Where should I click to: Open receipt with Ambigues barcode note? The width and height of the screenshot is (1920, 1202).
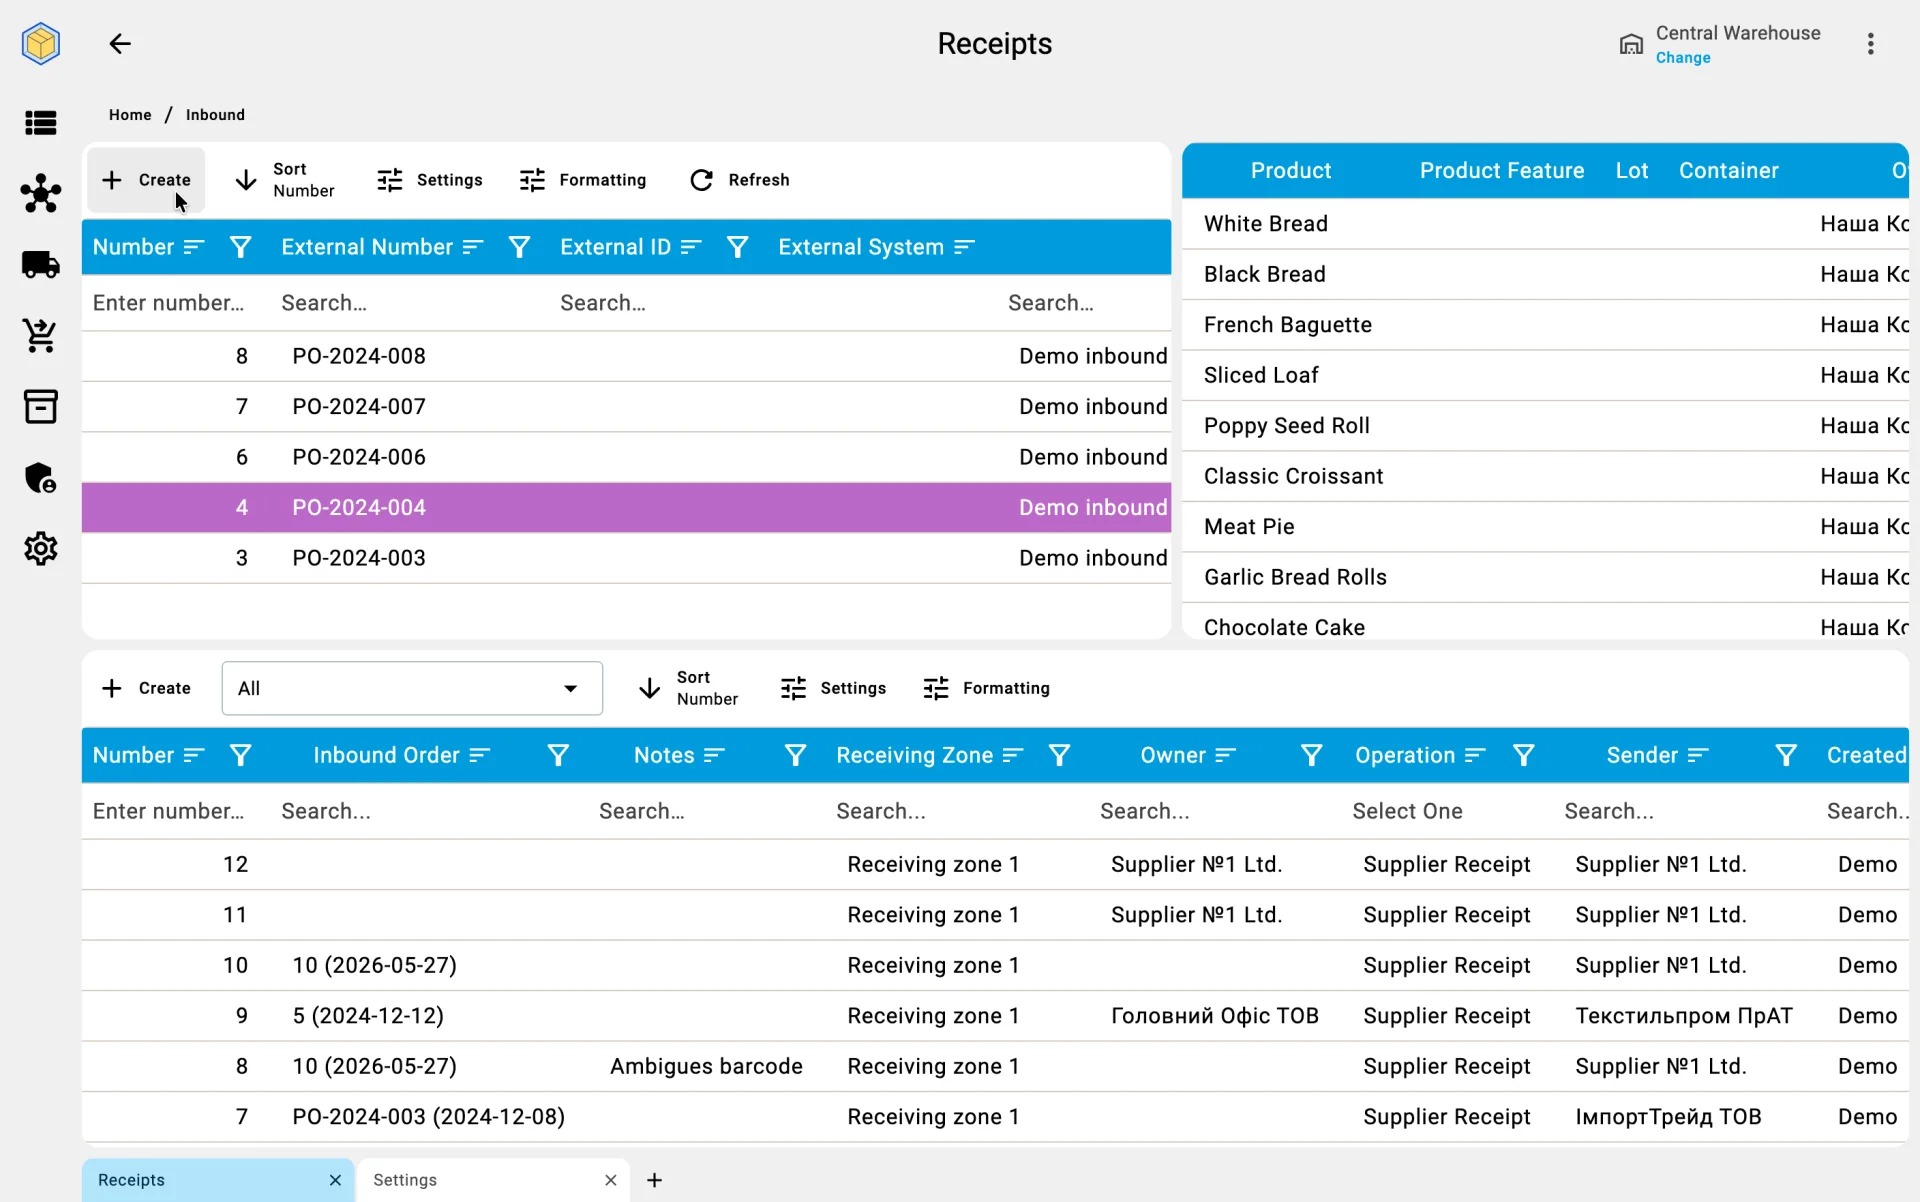coord(994,1066)
